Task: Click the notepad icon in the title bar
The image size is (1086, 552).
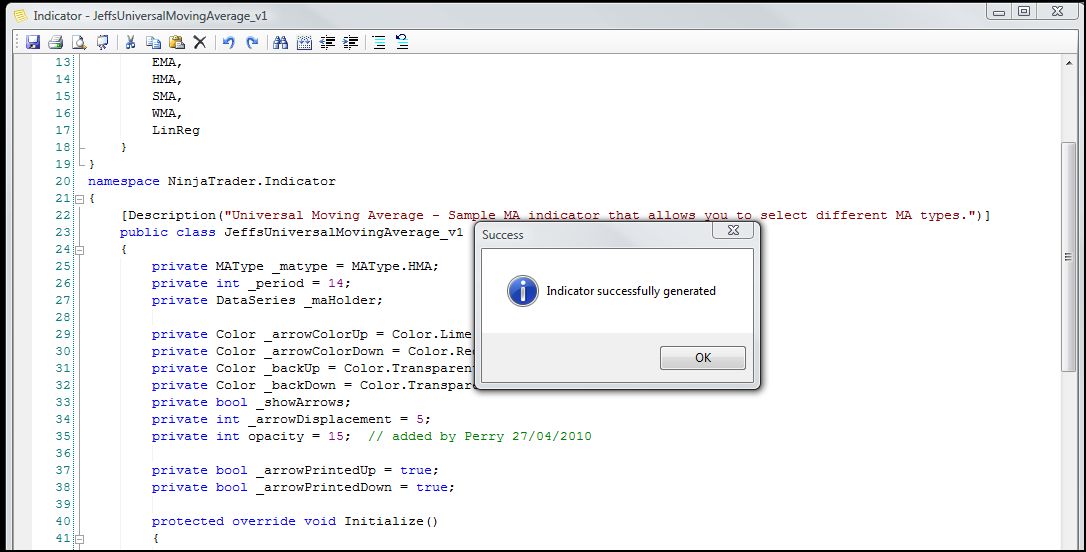Action: click(x=21, y=15)
